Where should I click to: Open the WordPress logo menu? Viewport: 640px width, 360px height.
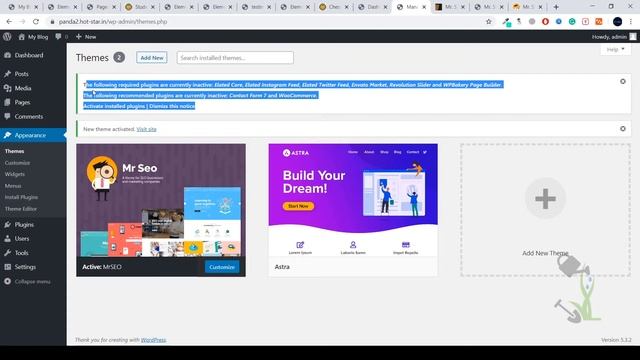click(x=7, y=36)
